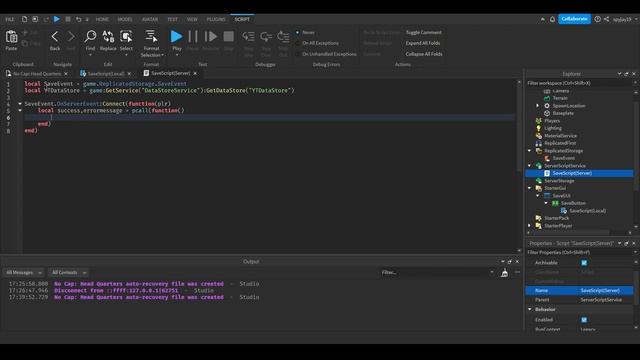Click the undo arrow in quick access bar

[78, 19]
